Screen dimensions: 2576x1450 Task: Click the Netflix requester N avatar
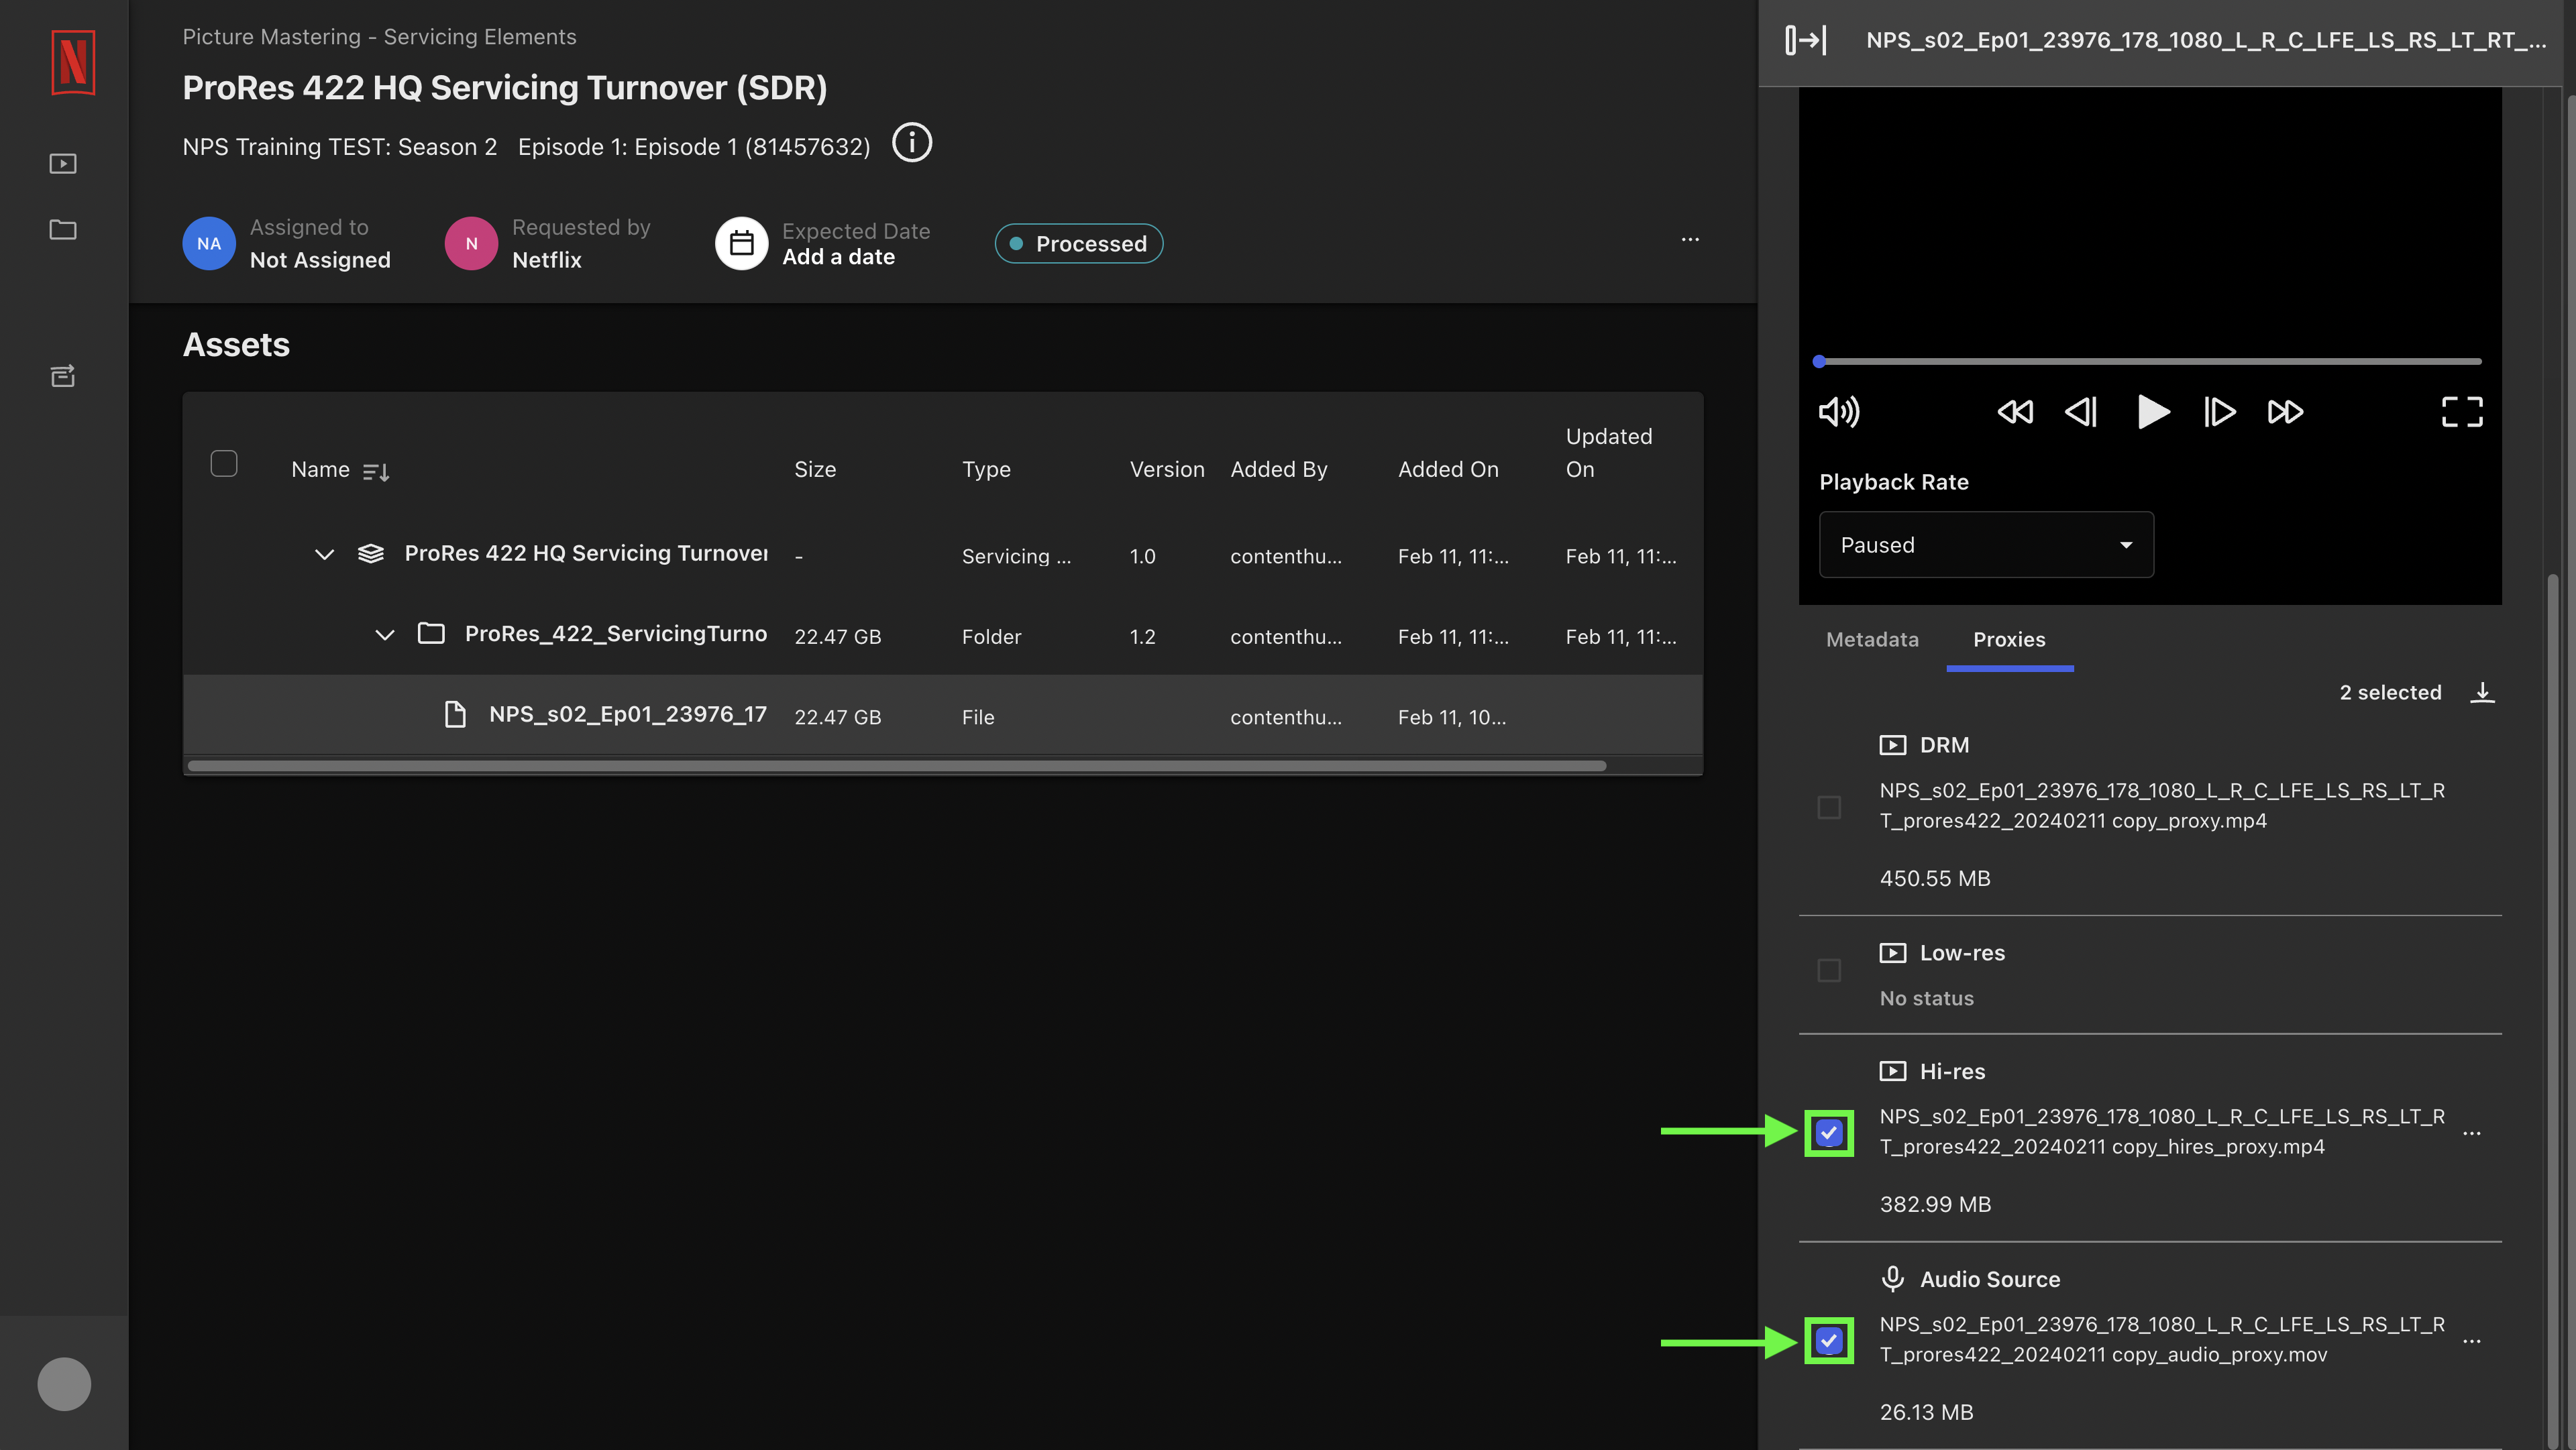pyautogui.click(x=471, y=243)
